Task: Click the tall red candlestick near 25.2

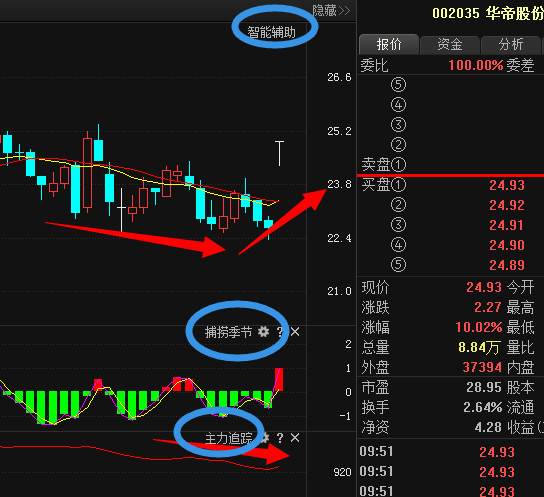Action: 87,172
